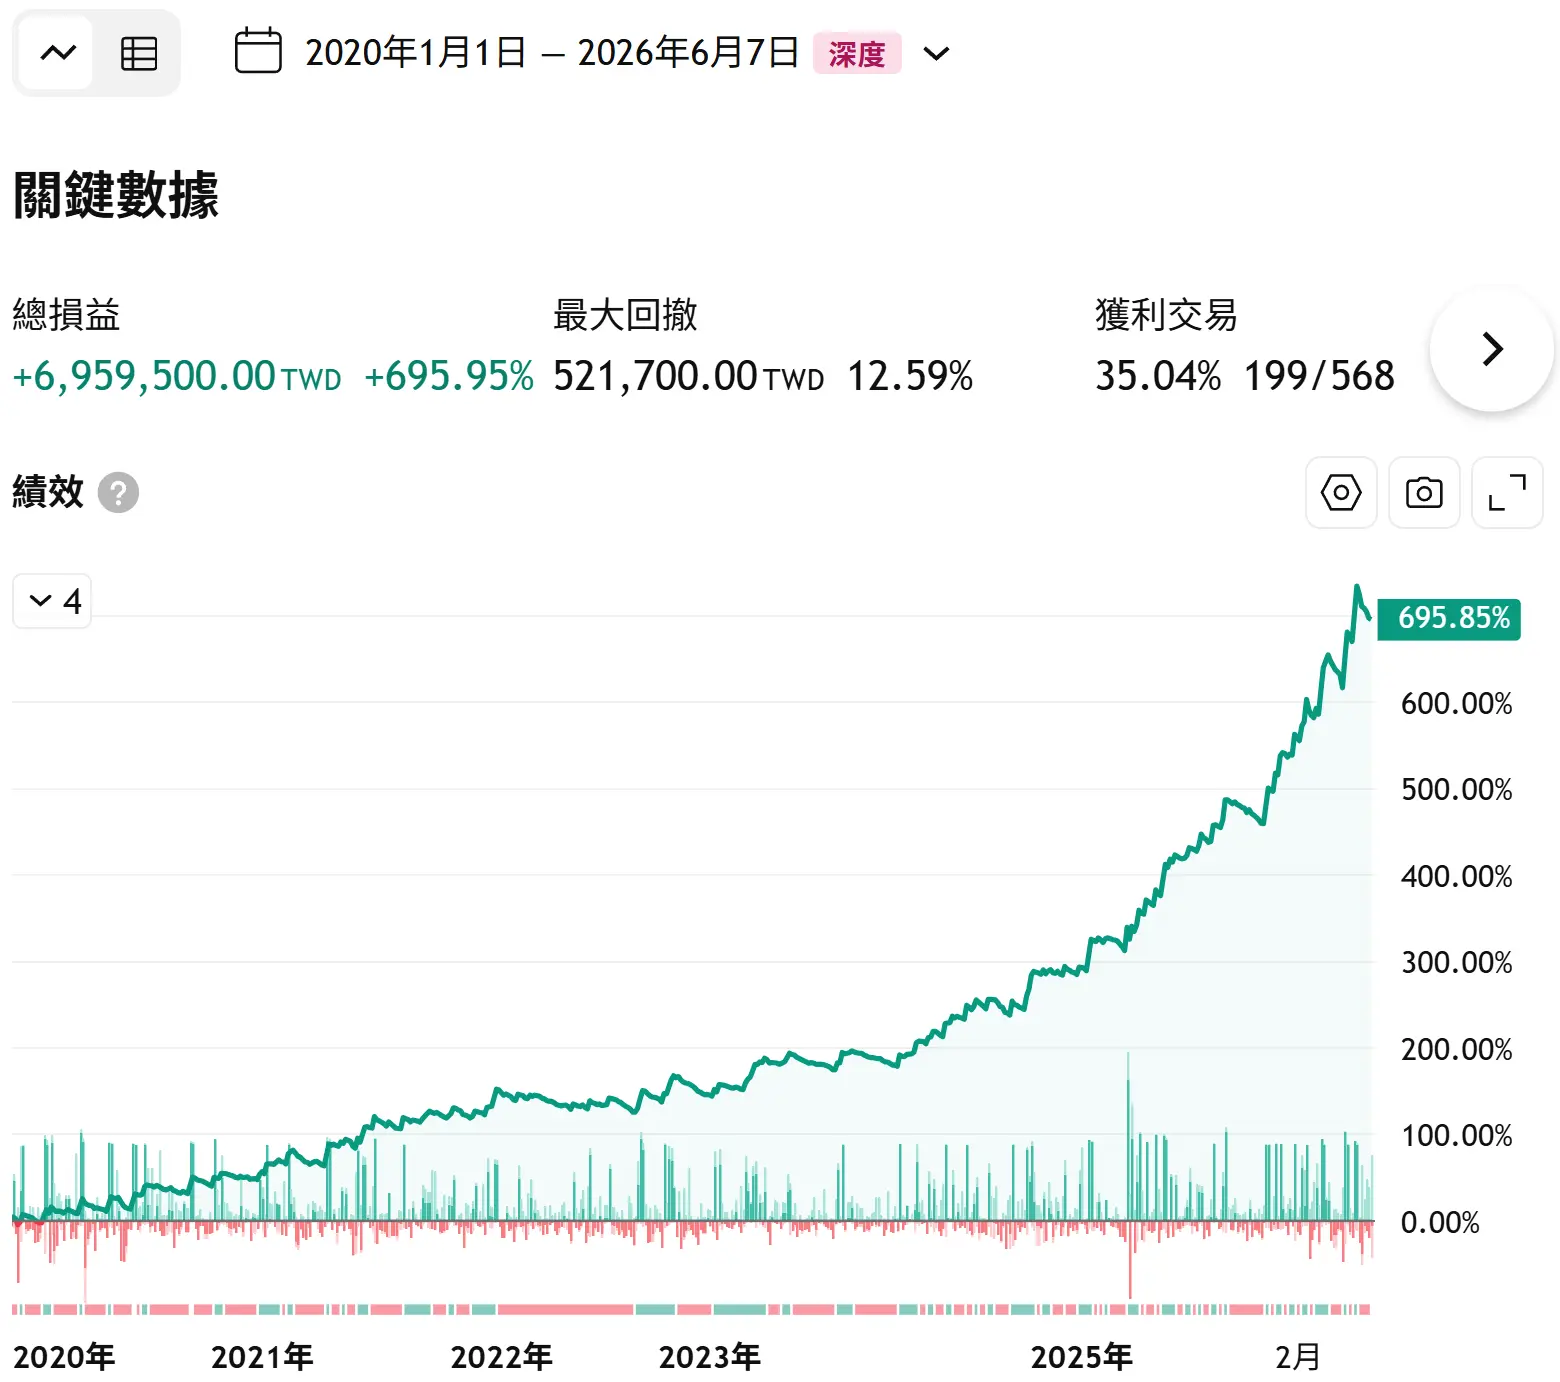Click the 2月 time axis label
The image size is (1560, 1382).
[1298, 1357]
